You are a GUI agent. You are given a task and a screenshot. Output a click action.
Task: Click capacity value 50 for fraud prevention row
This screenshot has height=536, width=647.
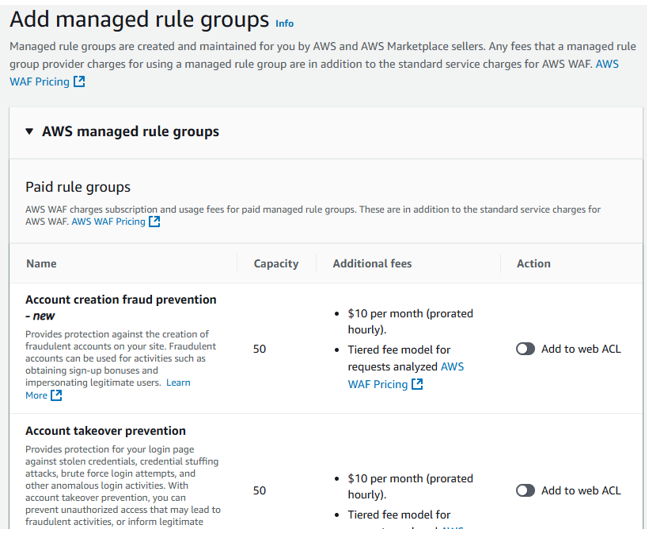[x=260, y=349]
